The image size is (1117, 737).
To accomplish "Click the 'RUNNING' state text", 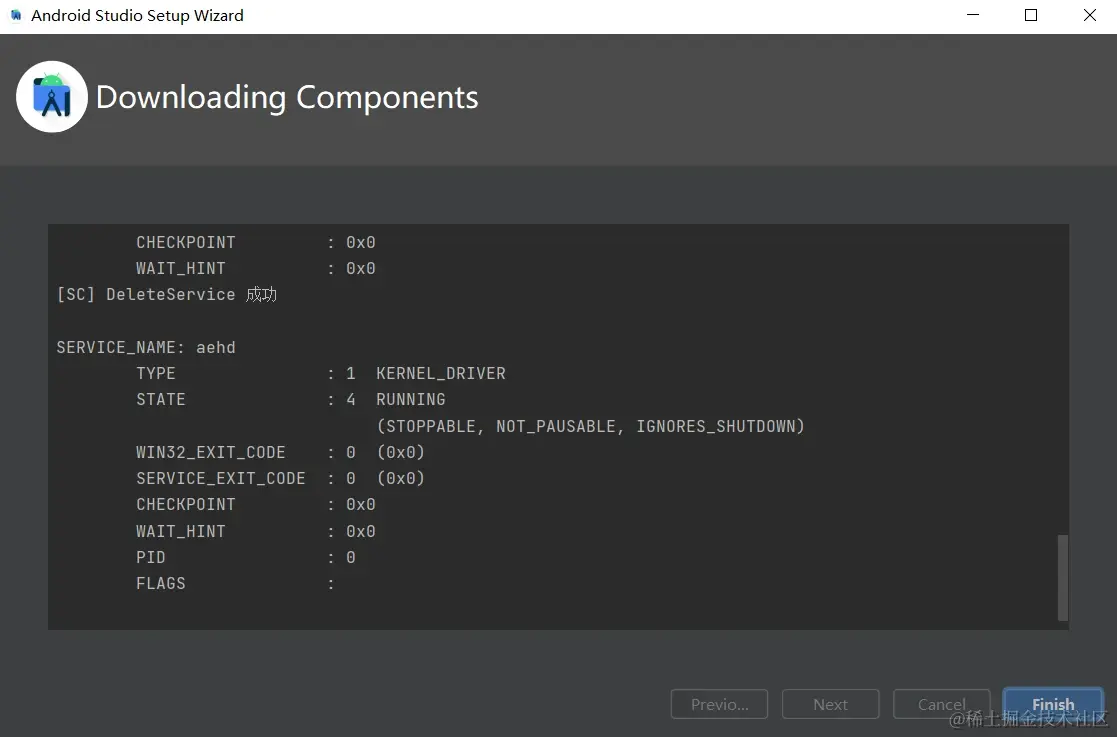I will pos(411,399).
